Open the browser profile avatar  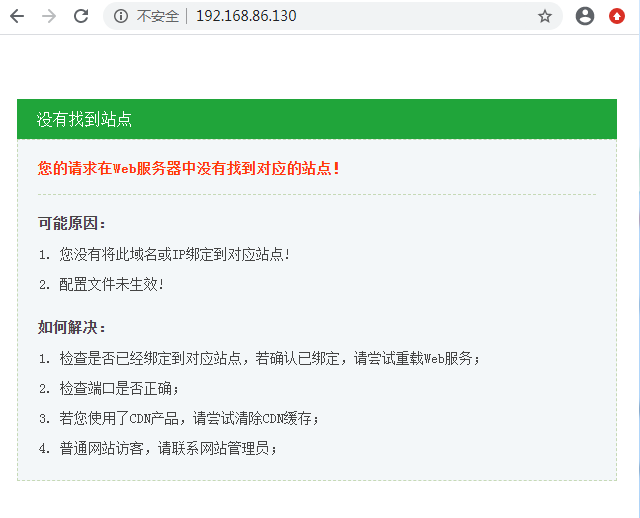point(585,16)
